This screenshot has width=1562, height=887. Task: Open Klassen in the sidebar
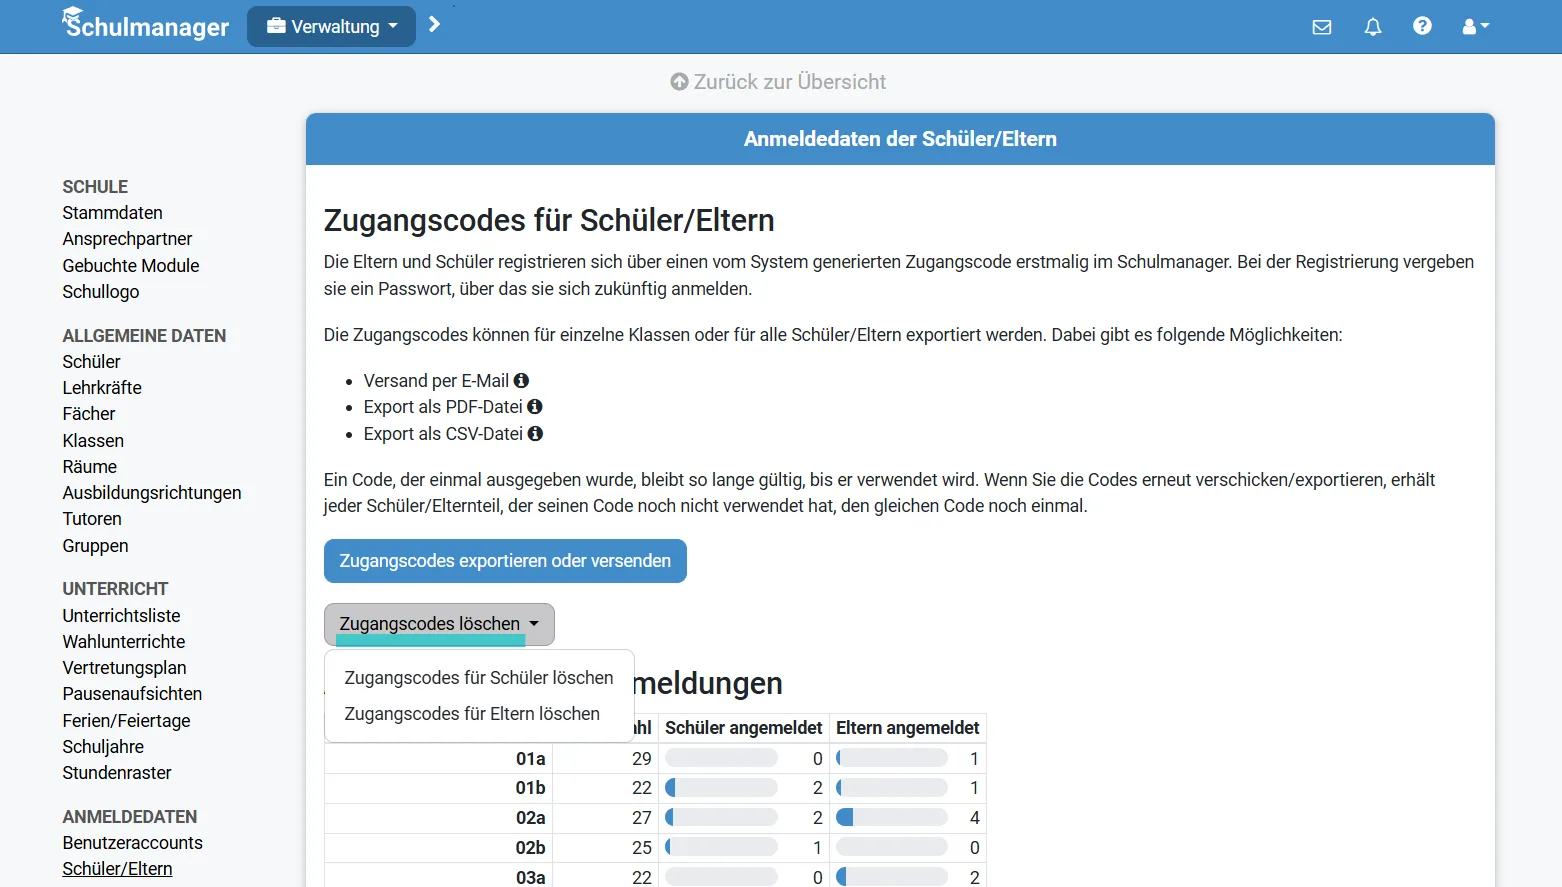click(x=93, y=441)
